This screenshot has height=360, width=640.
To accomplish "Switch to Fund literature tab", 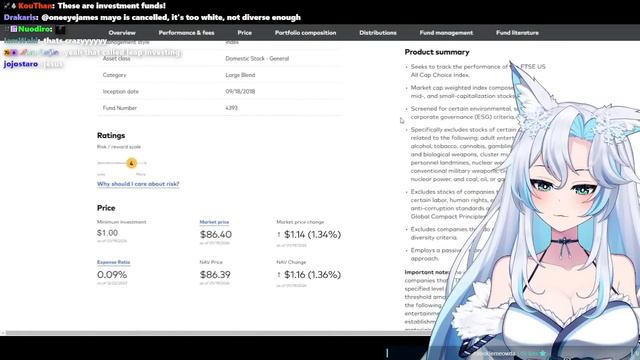I will pyautogui.click(x=518, y=33).
